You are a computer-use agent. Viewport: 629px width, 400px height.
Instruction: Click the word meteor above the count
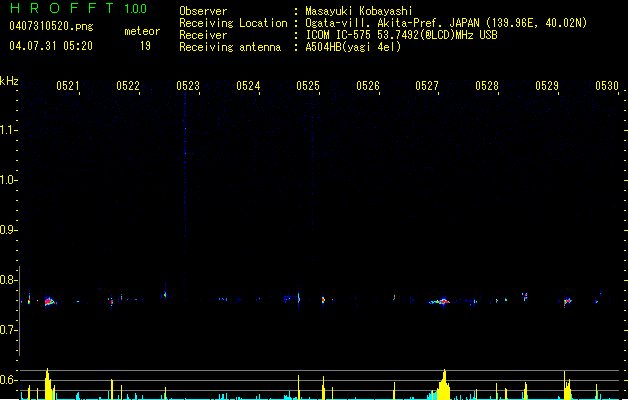click(x=142, y=31)
